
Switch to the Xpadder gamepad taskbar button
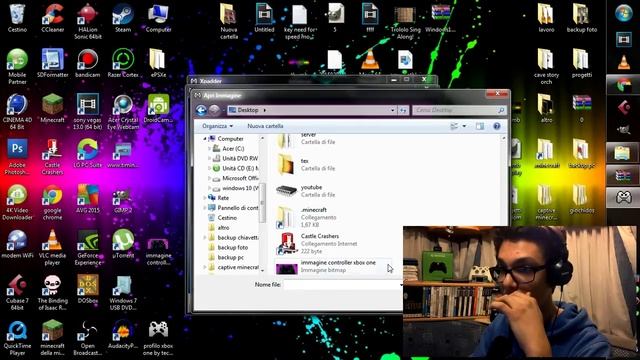pyautogui.click(x=623, y=198)
